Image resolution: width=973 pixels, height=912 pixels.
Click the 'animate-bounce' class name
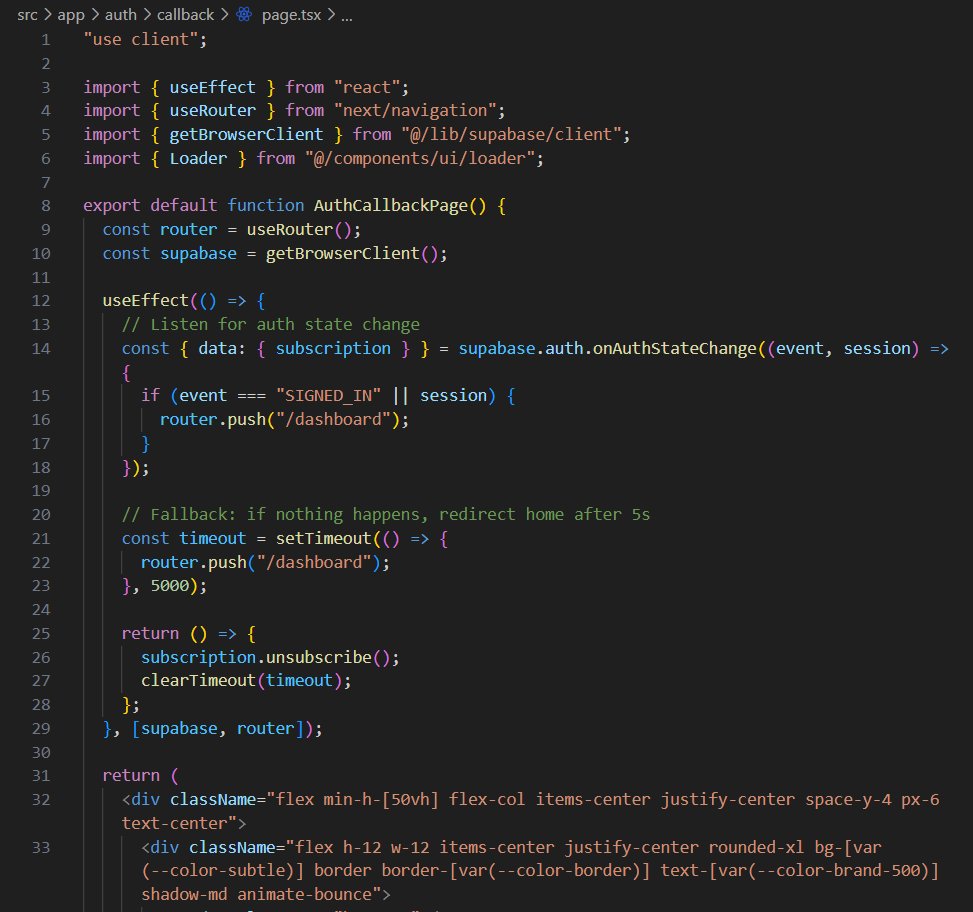tap(304, 895)
